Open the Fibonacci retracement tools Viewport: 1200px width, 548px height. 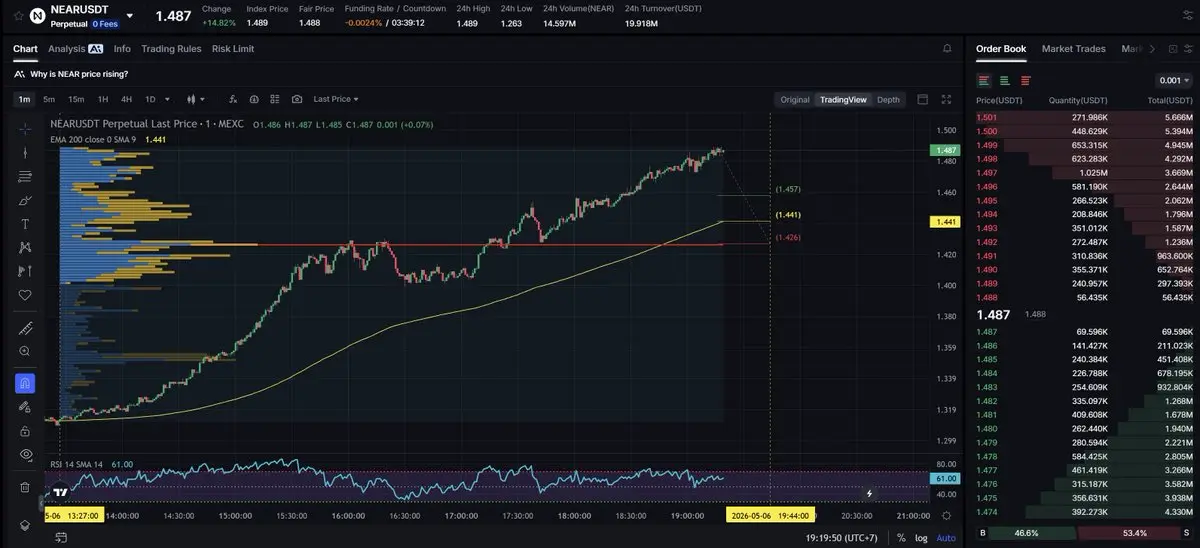click(25, 177)
